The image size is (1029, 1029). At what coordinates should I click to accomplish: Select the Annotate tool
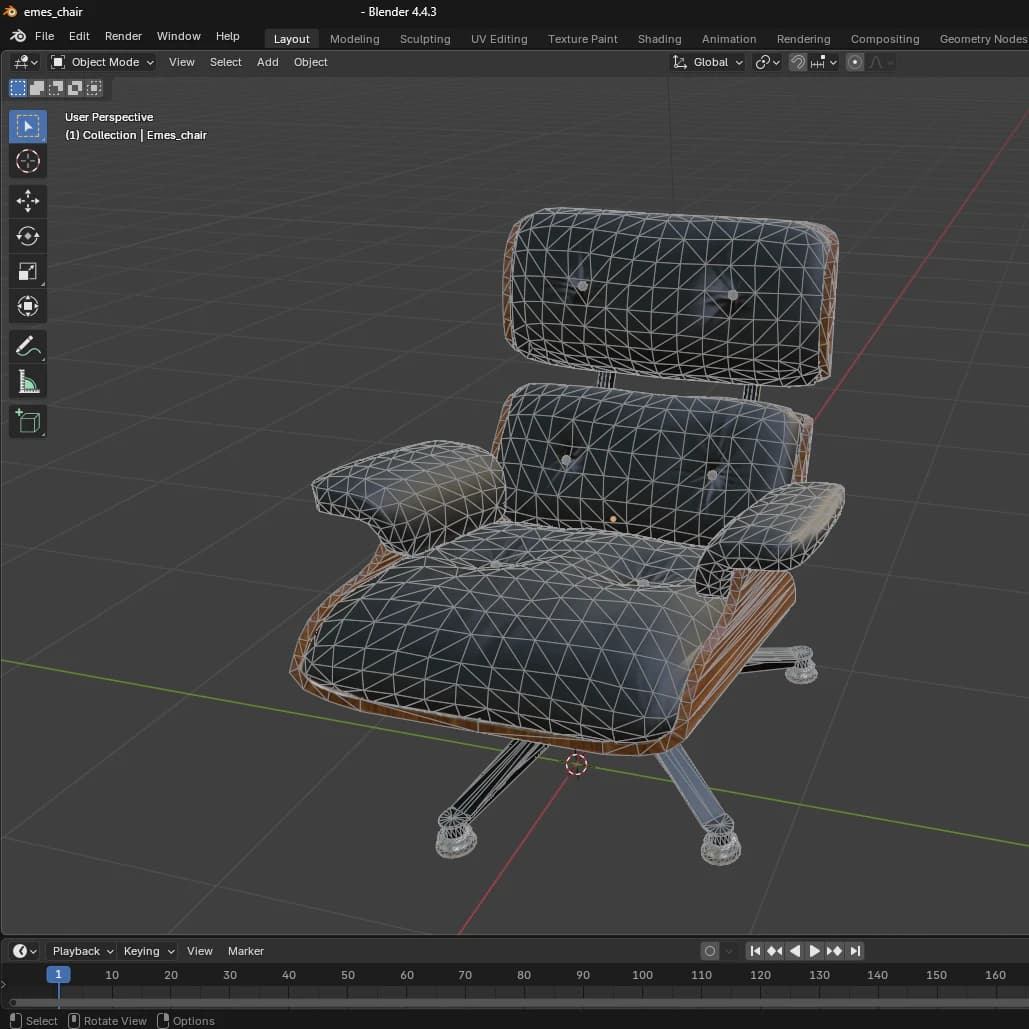tap(28, 346)
